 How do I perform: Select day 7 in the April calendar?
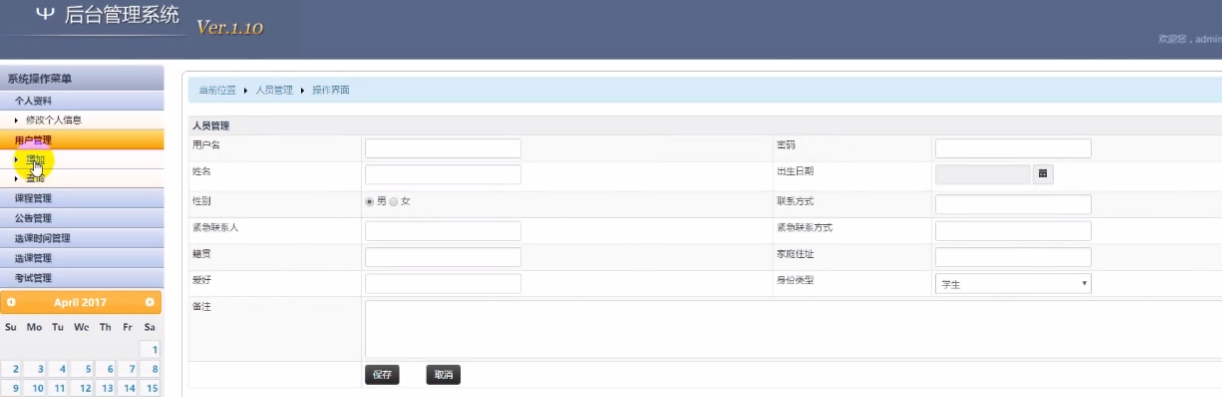pos(128,369)
